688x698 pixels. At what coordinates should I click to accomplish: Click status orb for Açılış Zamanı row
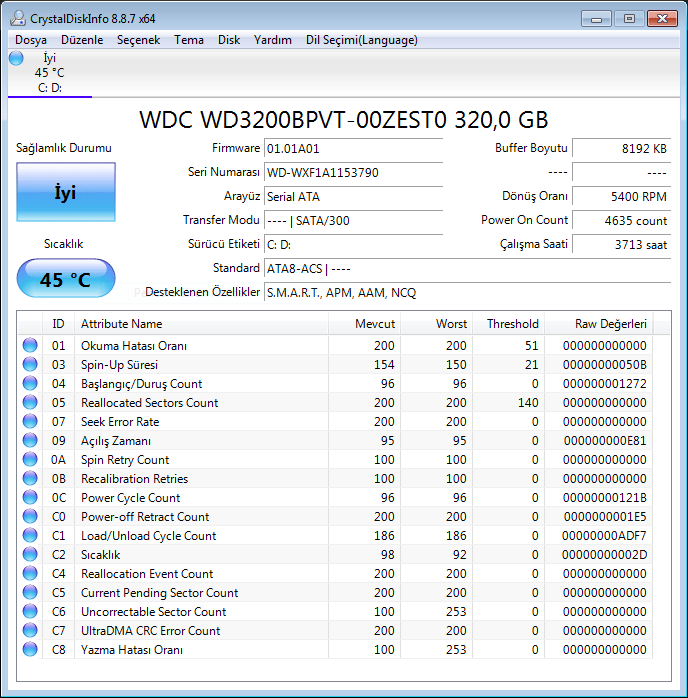[30, 440]
